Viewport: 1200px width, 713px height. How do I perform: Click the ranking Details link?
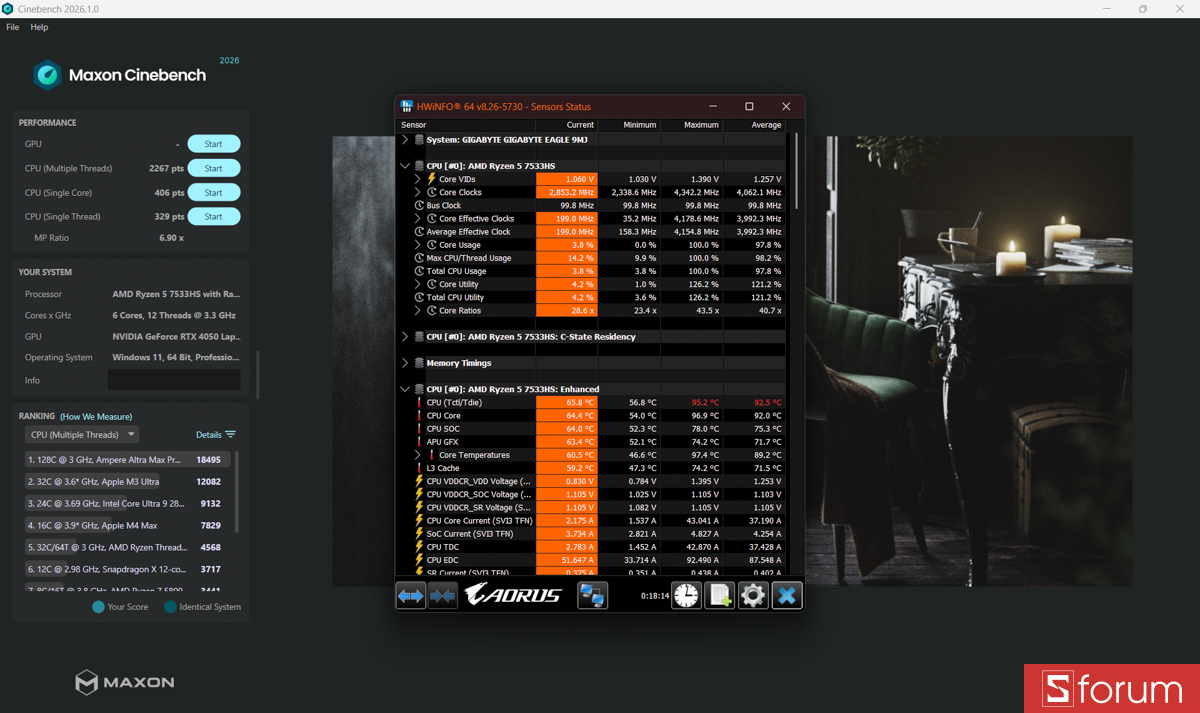tap(208, 435)
